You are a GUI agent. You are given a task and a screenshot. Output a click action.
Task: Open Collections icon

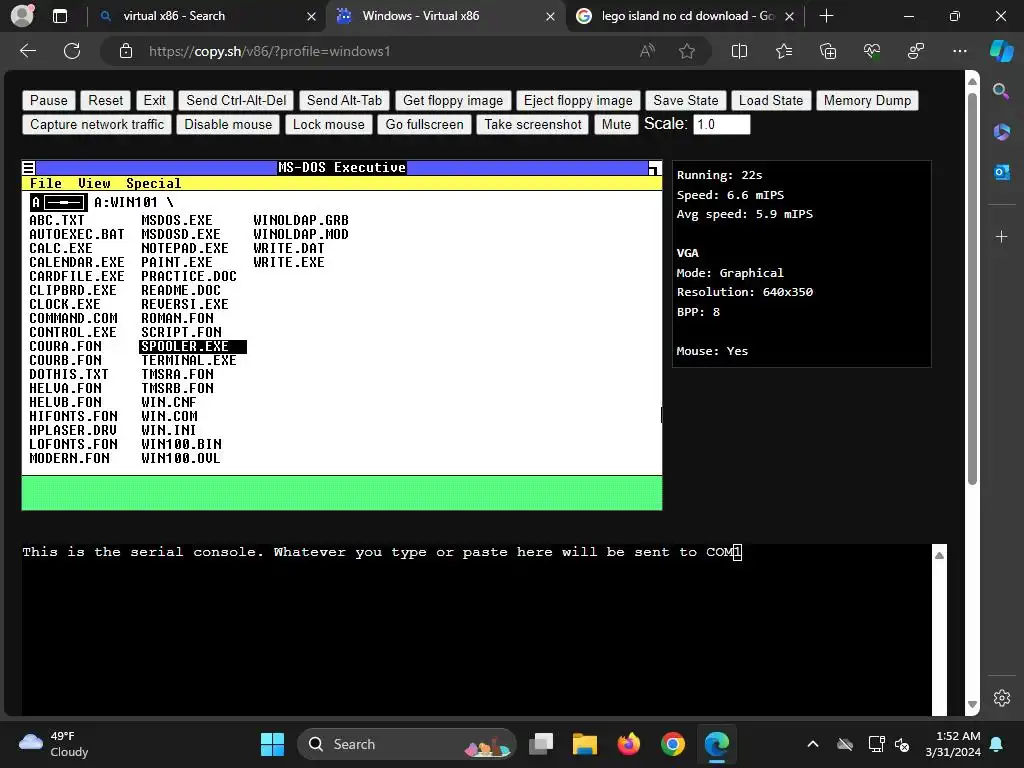click(x=828, y=51)
